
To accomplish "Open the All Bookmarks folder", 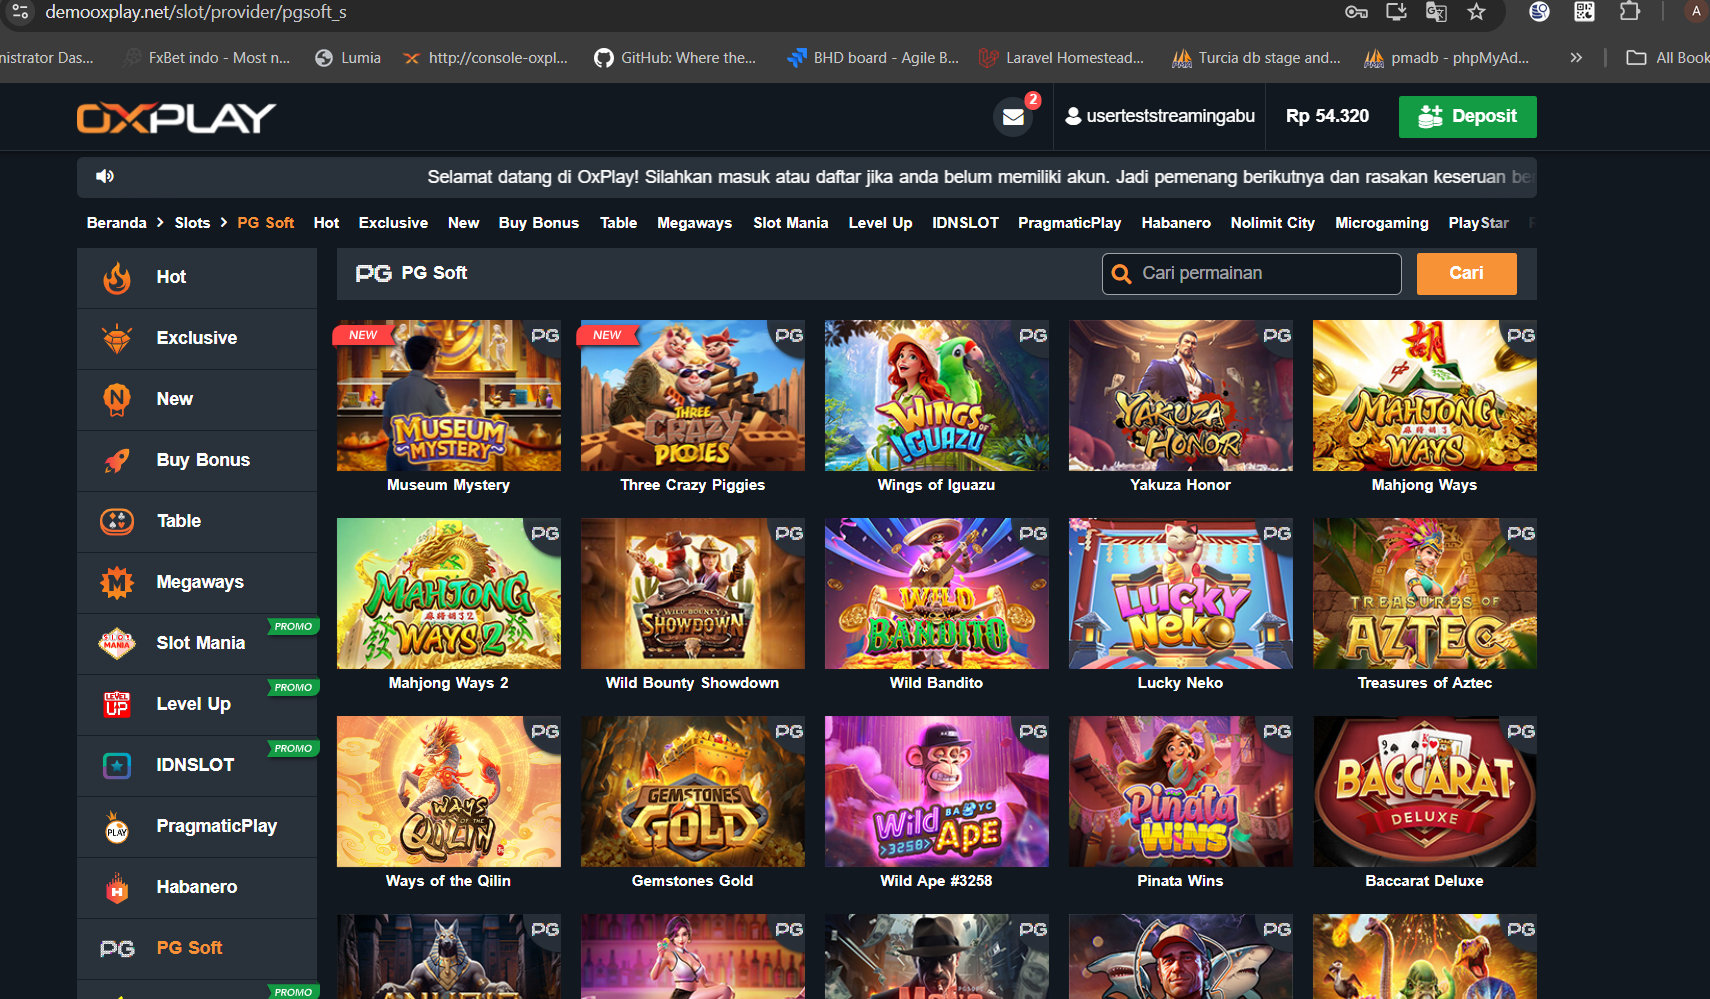I will click(x=1667, y=58).
